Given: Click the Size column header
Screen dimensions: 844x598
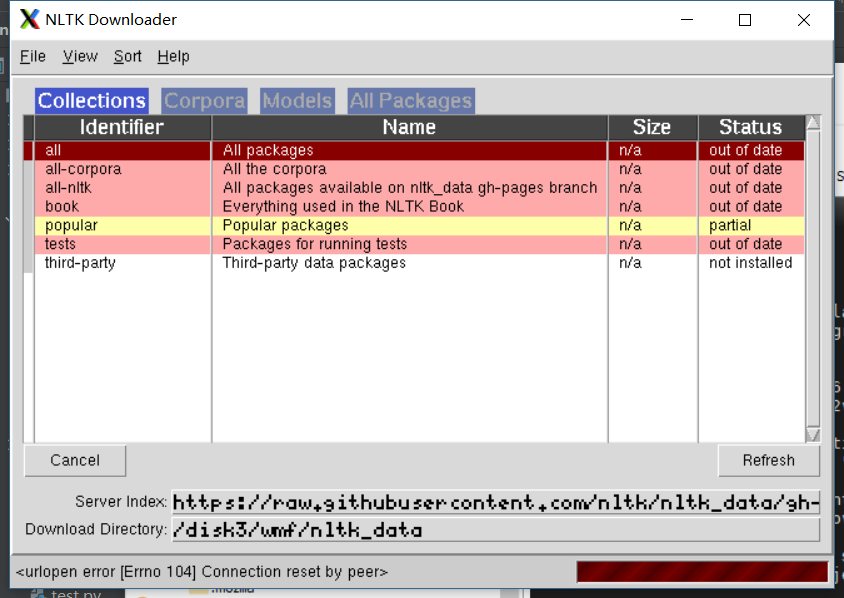Looking at the screenshot, I should tap(652, 127).
